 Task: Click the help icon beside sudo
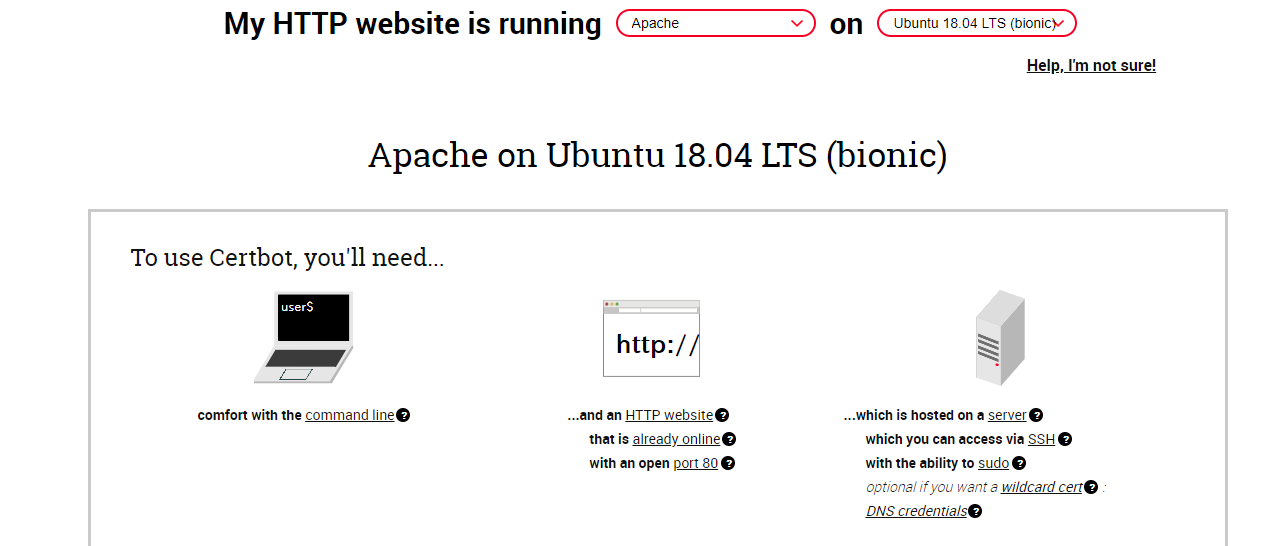pyautogui.click(x=1019, y=463)
